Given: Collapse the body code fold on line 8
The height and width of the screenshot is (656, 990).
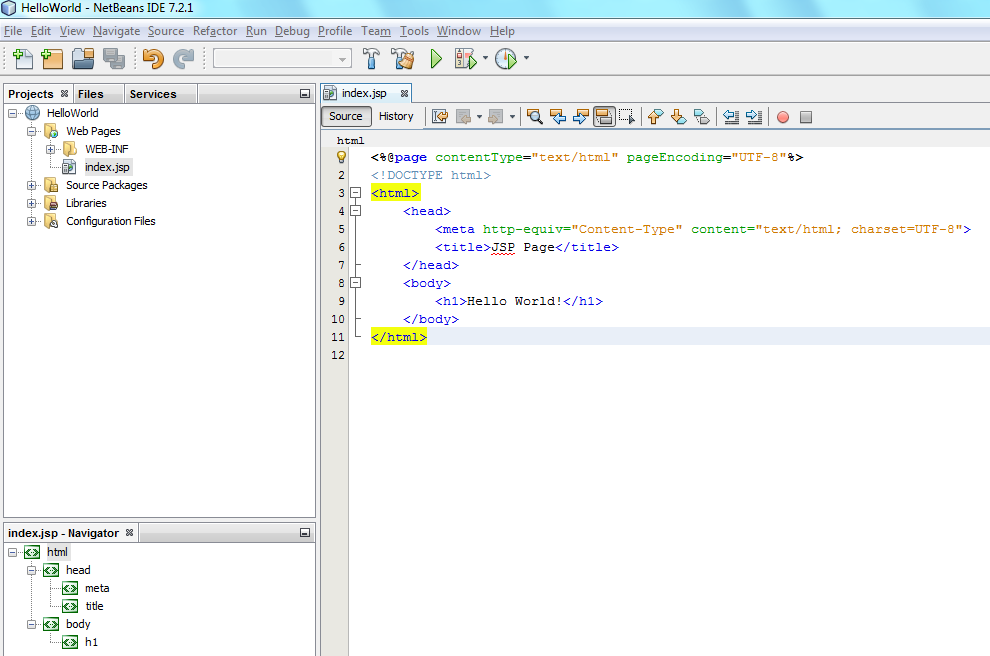Looking at the screenshot, I should 355,283.
